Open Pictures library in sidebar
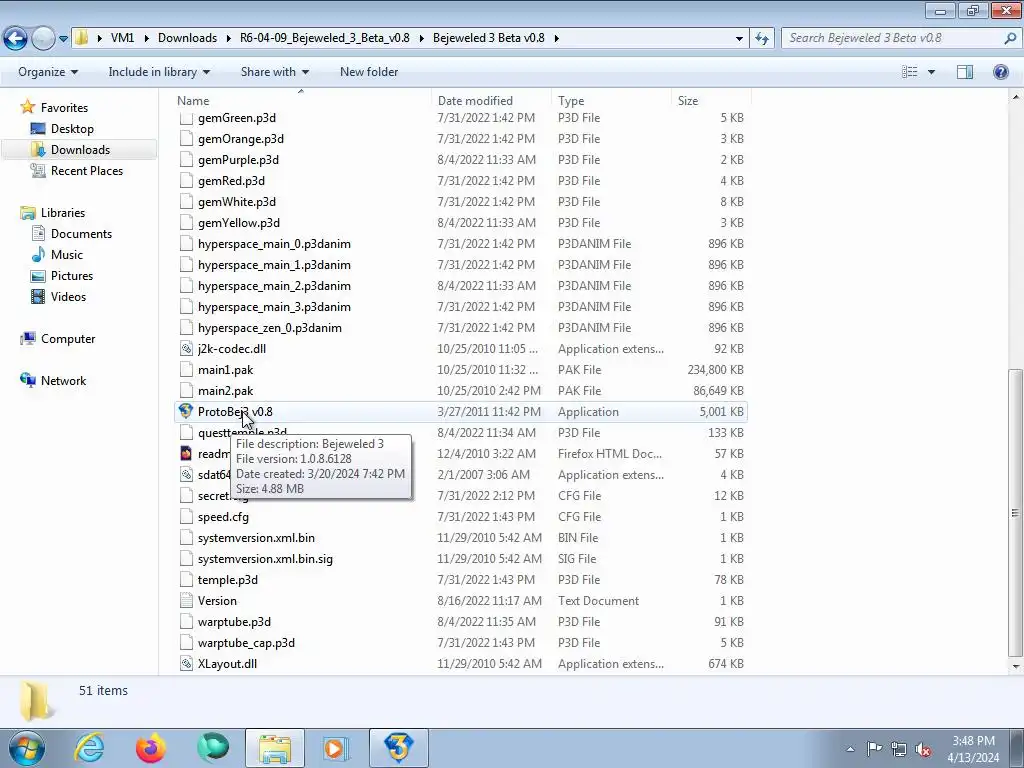This screenshot has height=768, width=1024. (x=72, y=276)
